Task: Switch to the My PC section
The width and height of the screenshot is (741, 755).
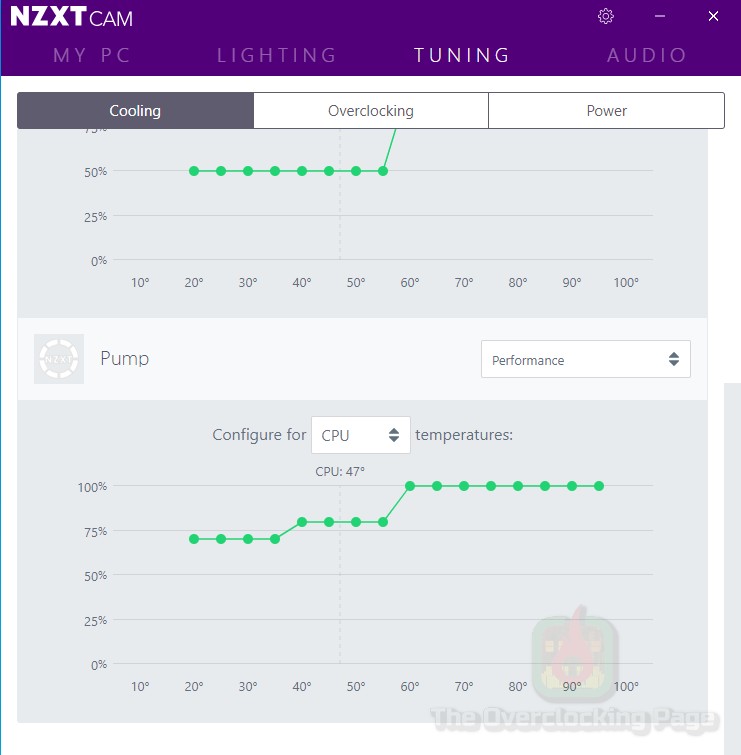Action: coord(92,55)
